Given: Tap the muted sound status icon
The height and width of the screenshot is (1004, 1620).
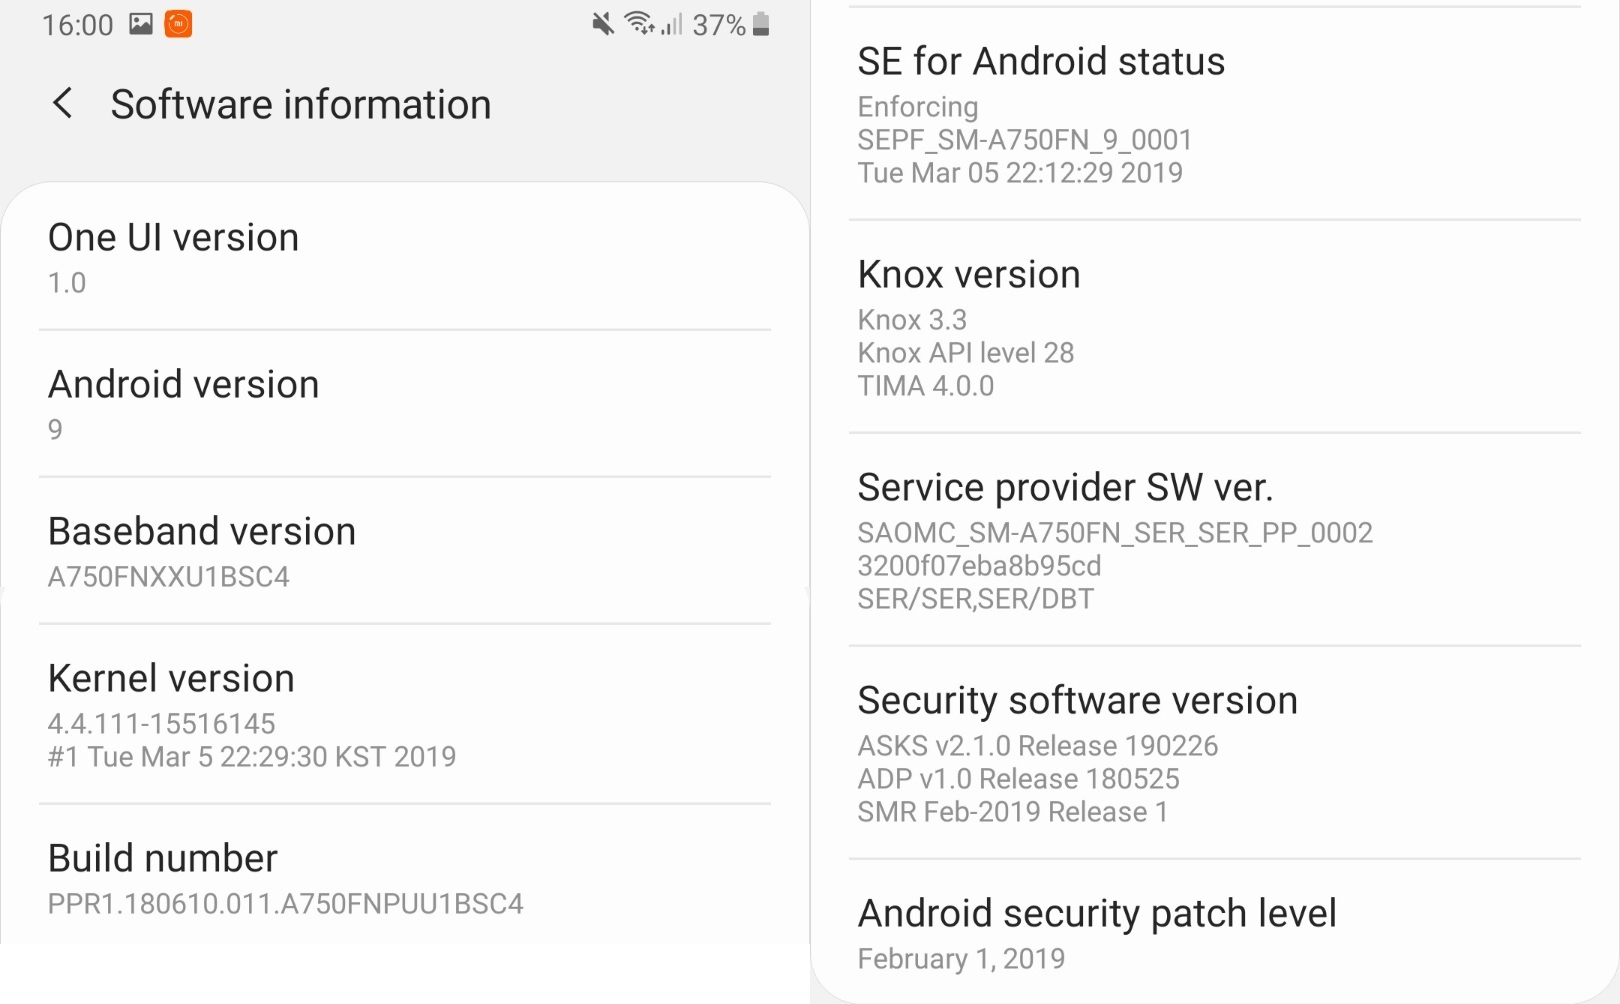Looking at the screenshot, I should click(602, 24).
